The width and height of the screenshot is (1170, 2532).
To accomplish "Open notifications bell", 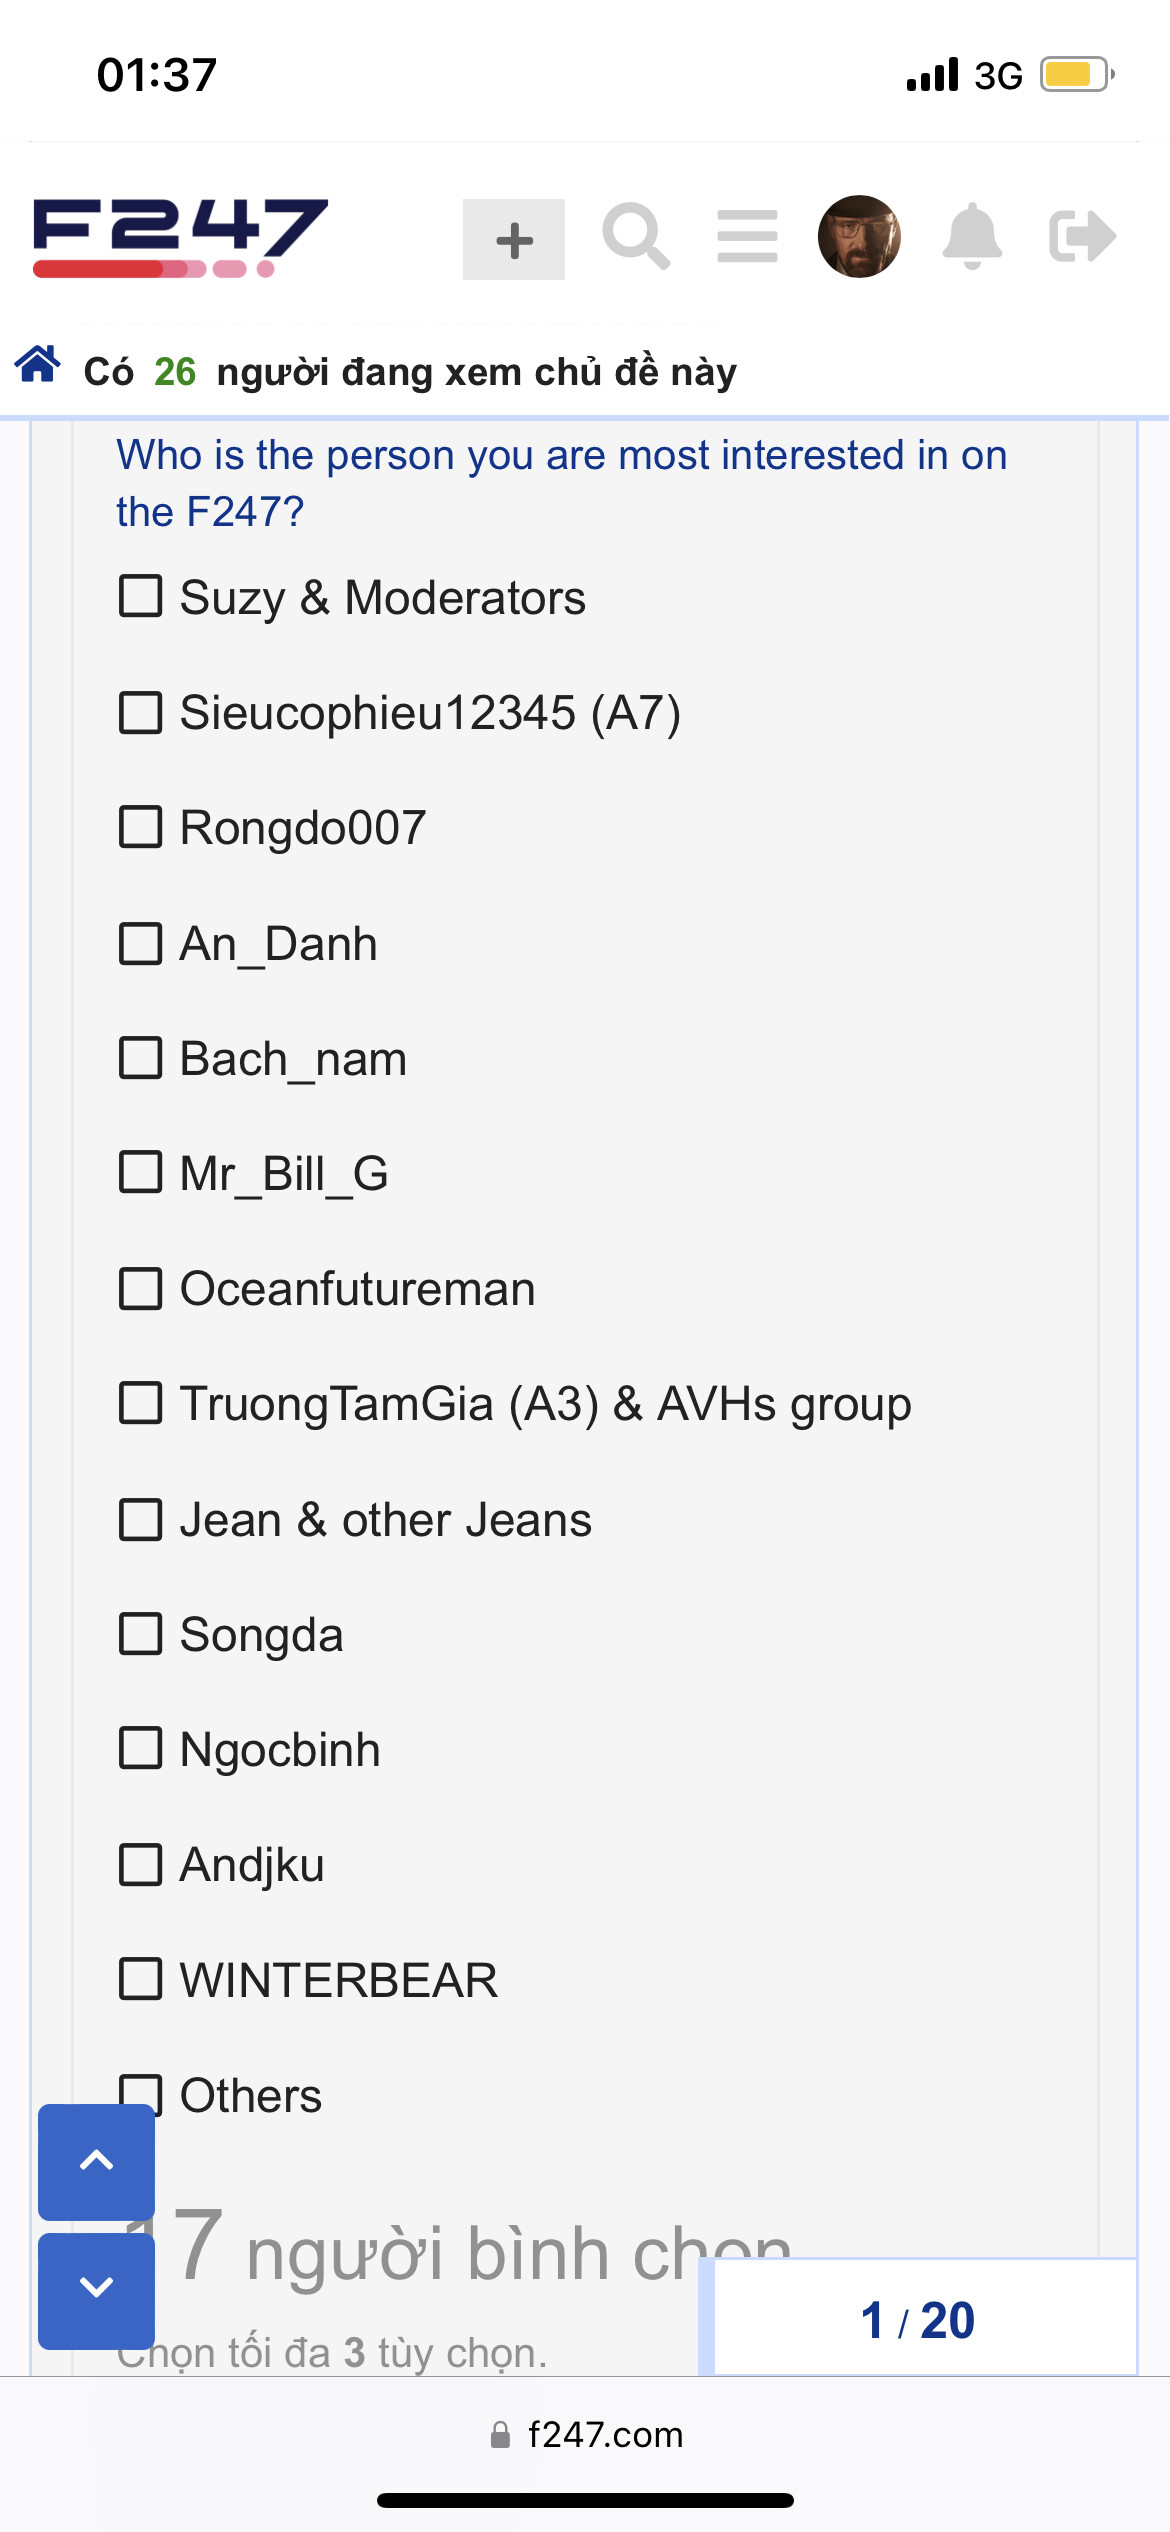I will (x=972, y=237).
